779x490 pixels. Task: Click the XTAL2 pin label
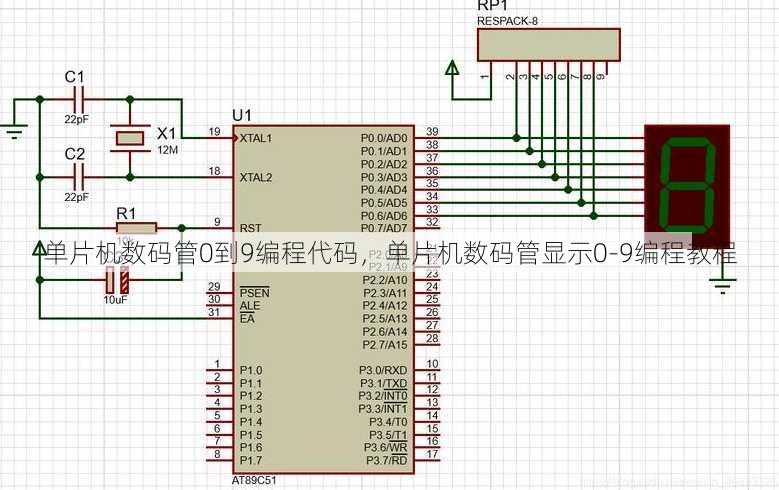(x=256, y=177)
